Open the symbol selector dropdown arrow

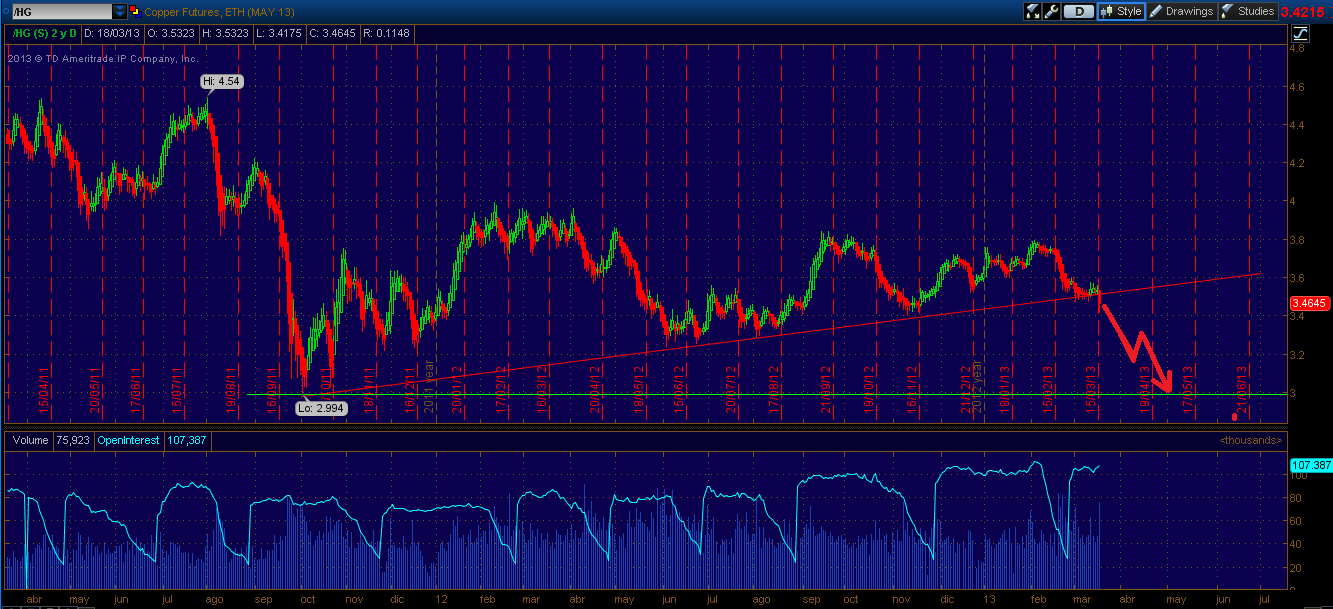coord(120,12)
